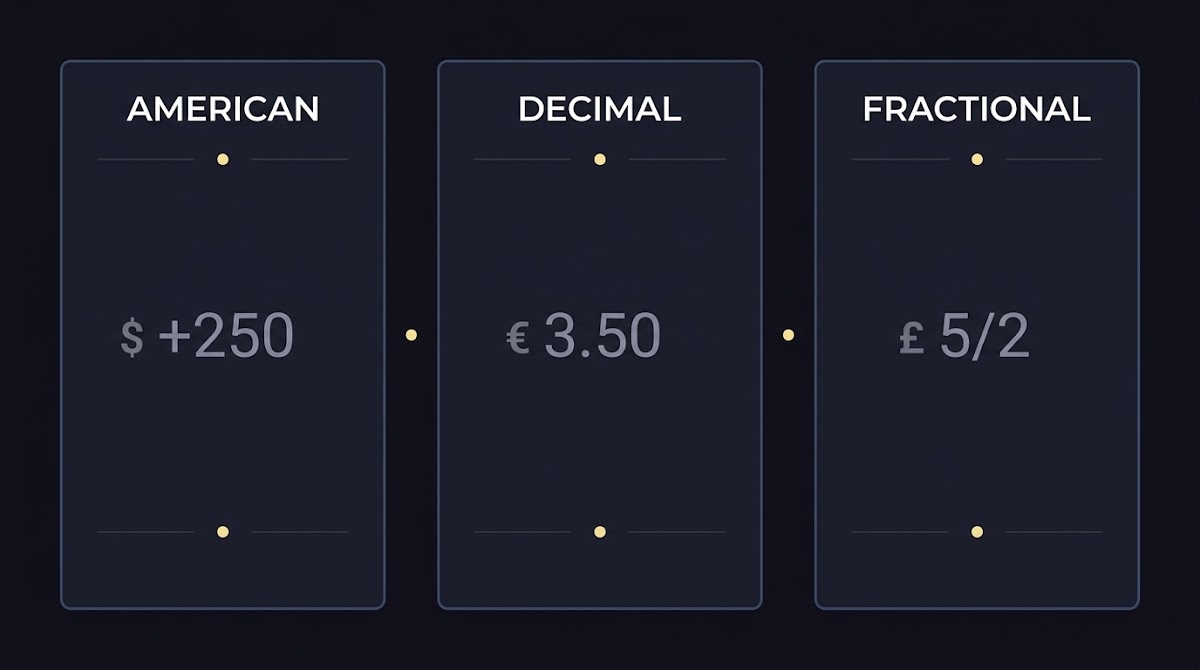Click the euro currency symbol

point(518,337)
